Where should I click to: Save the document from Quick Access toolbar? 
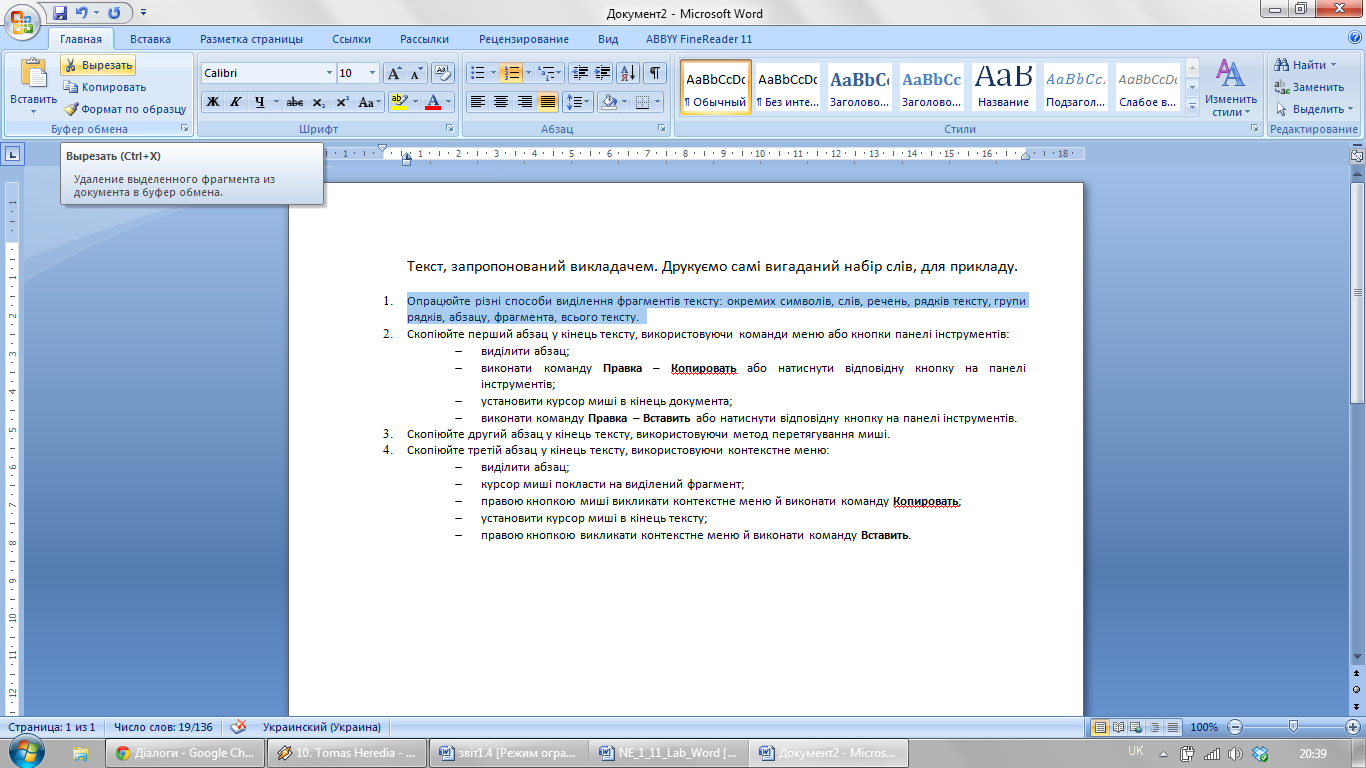pos(60,13)
